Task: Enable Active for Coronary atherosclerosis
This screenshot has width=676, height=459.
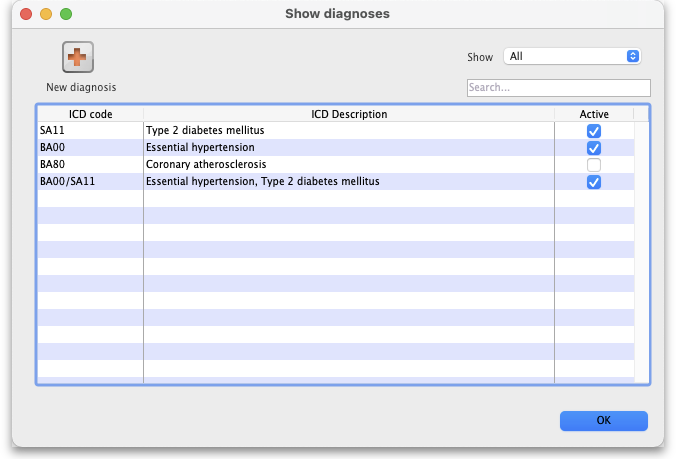Action: coord(594,165)
